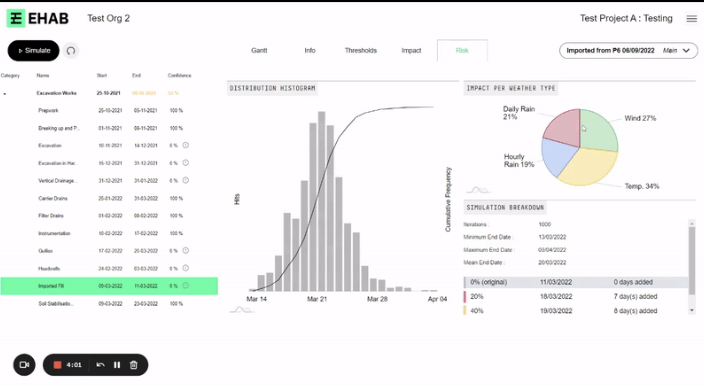Click the highlighted Imported Fill row

(x=109, y=286)
